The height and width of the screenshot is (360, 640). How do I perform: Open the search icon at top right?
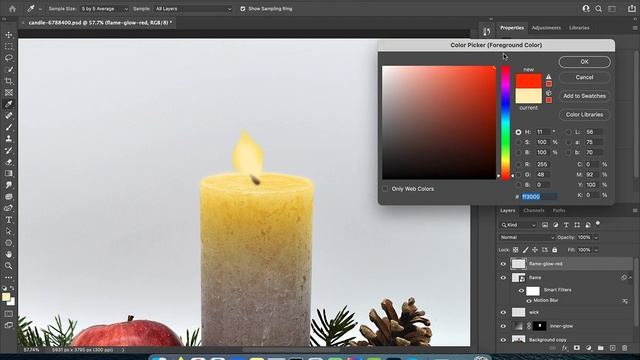click(x=598, y=9)
